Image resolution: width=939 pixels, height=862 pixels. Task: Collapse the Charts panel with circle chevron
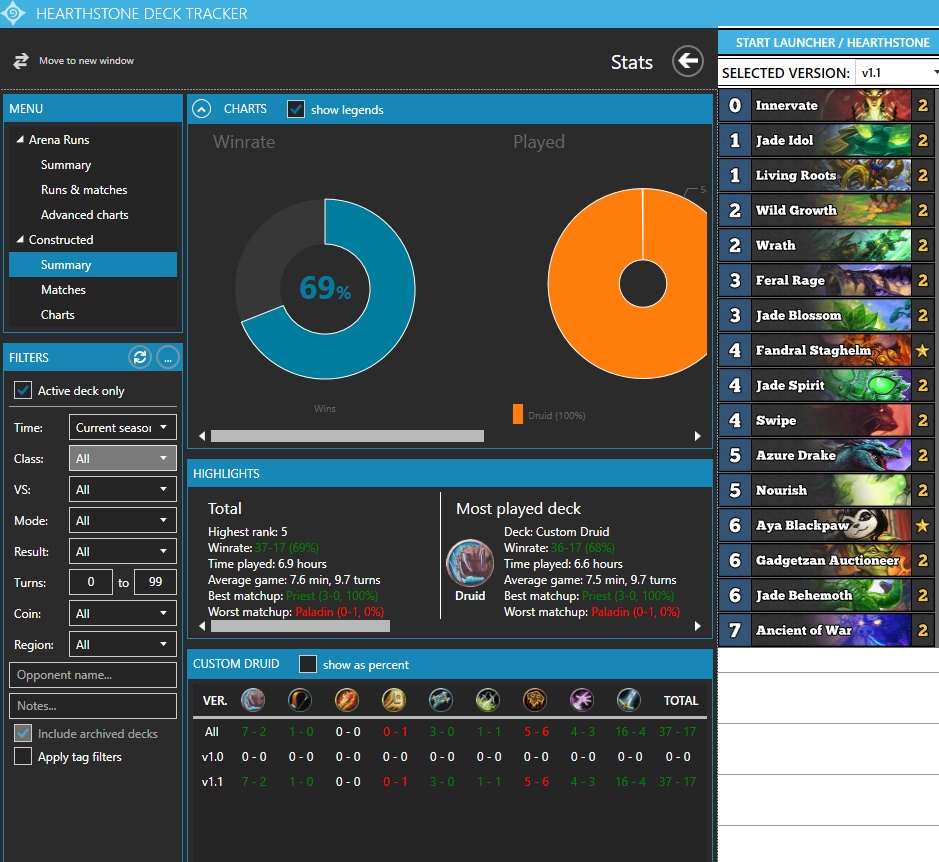coord(201,109)
